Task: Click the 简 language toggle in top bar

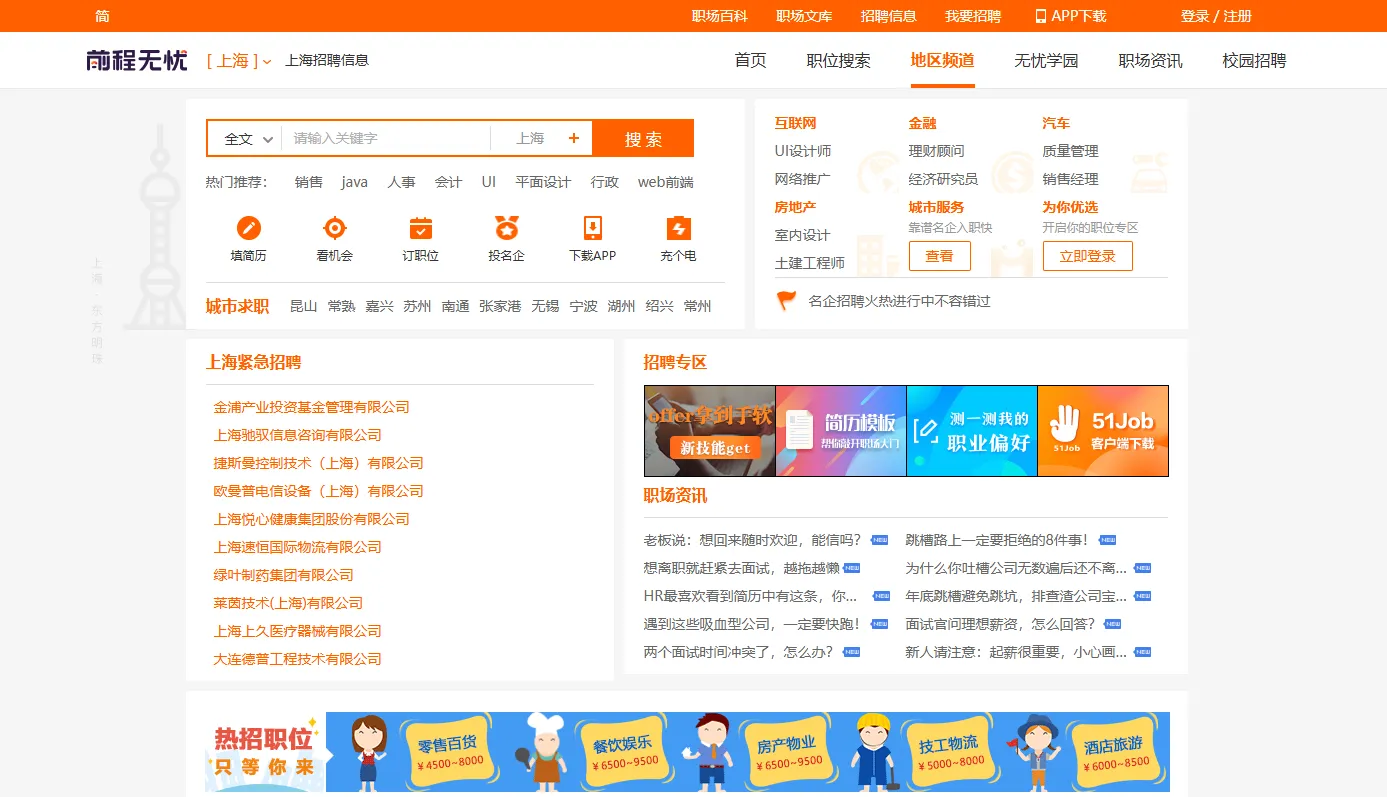Action: tap(102, 16)
